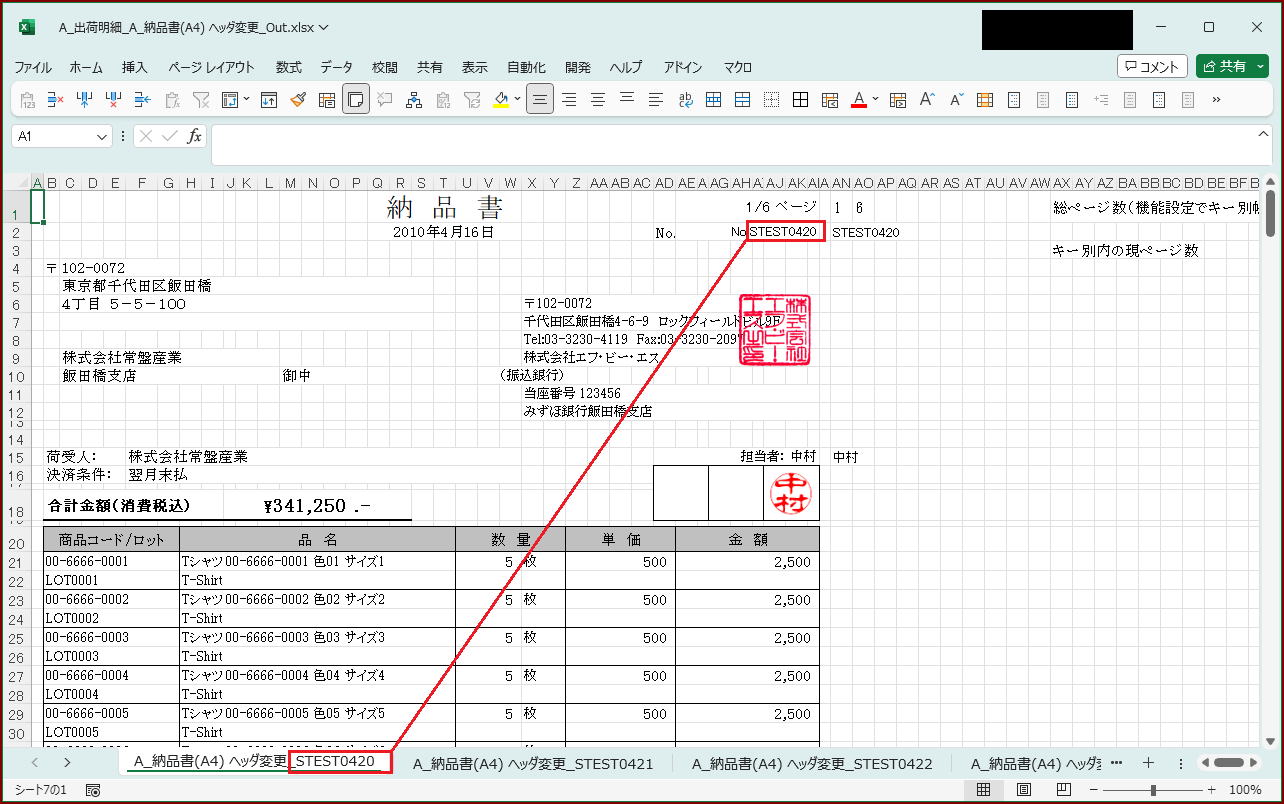1284x804 pixels.
Task: Click the increase indent icon
Action: 1101,99
